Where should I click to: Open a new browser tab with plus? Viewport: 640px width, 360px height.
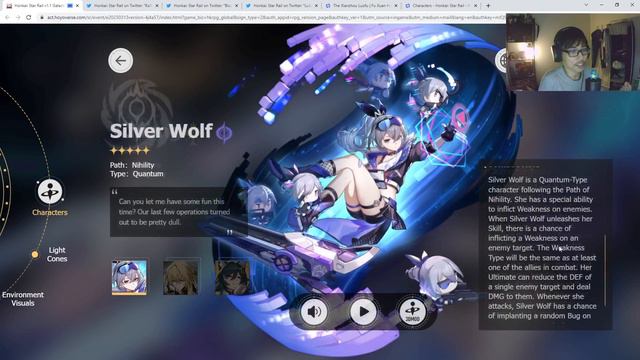pos(488,6)
